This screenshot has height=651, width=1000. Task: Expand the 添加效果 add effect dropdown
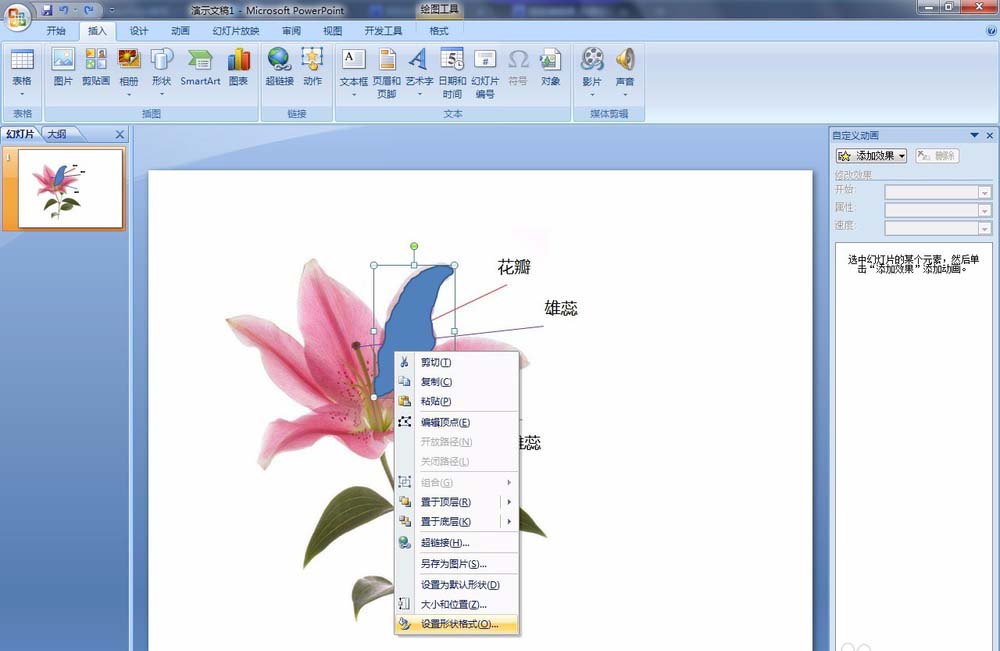click(872, 156)
